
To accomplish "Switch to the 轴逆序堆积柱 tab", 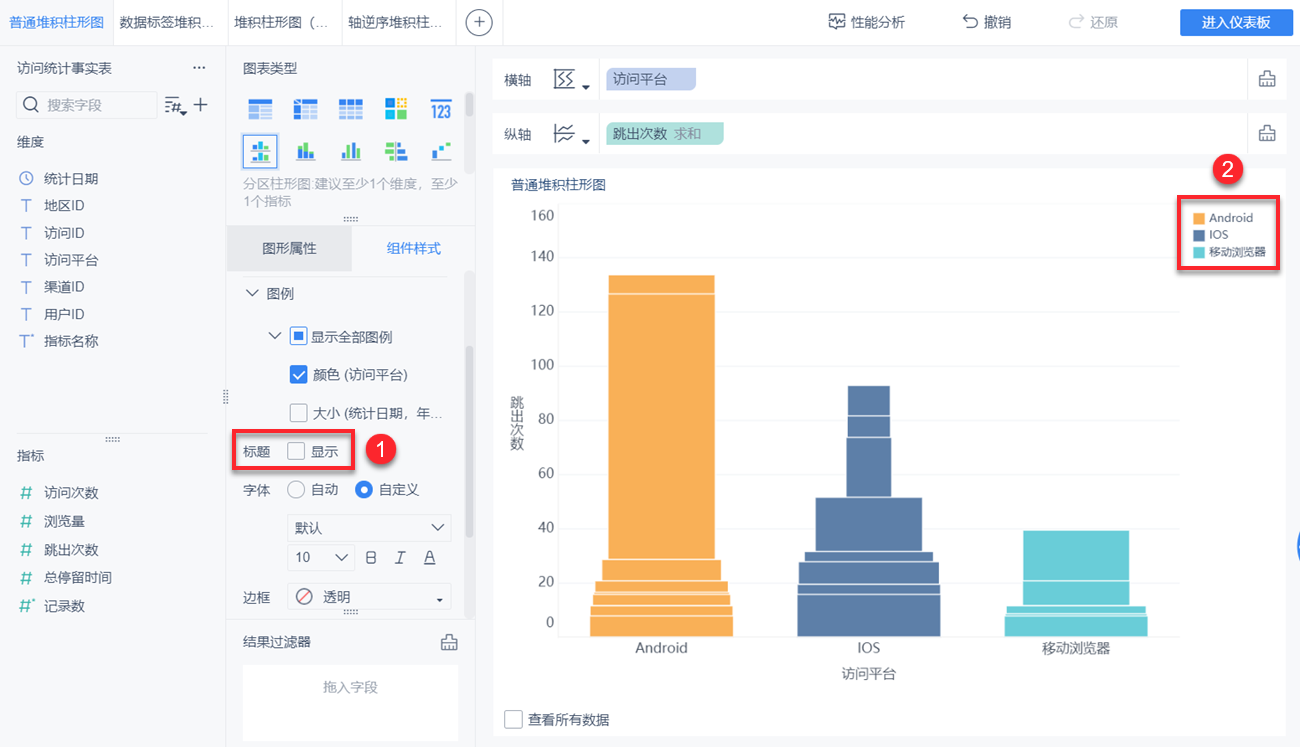I will [398, 22].
